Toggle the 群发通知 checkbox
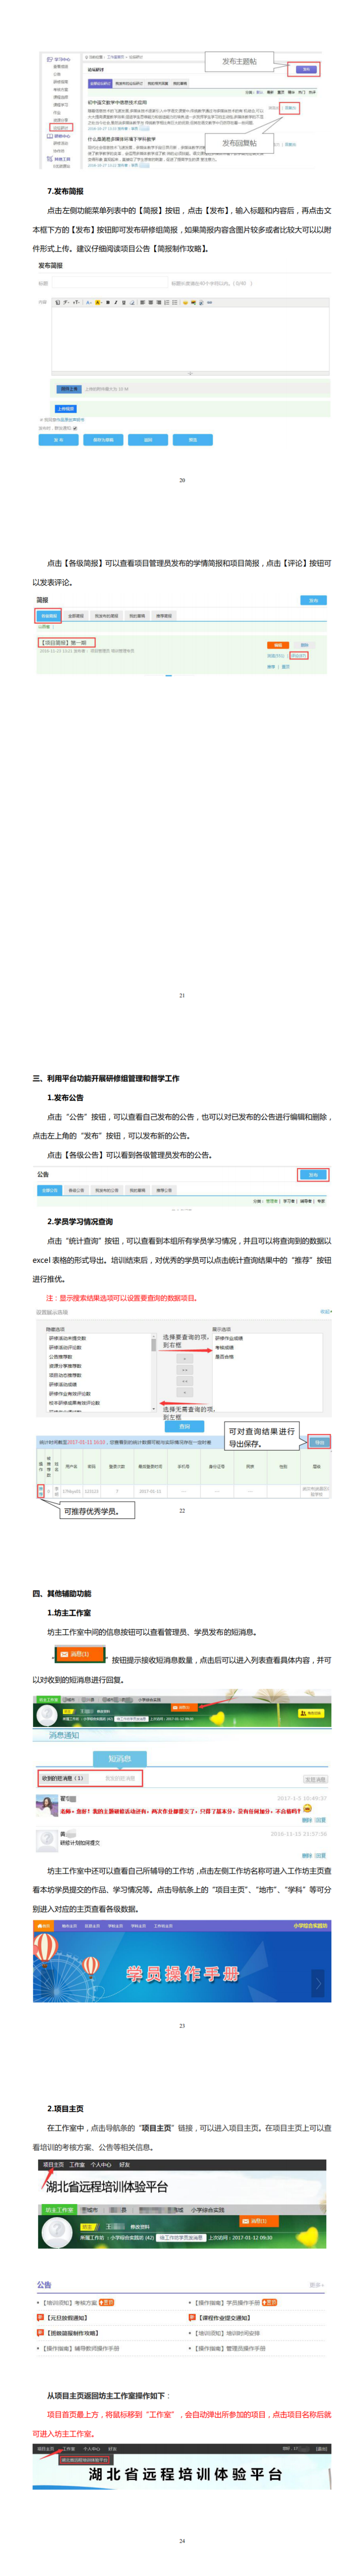The image size is (364, 2576). coord(75,428)
